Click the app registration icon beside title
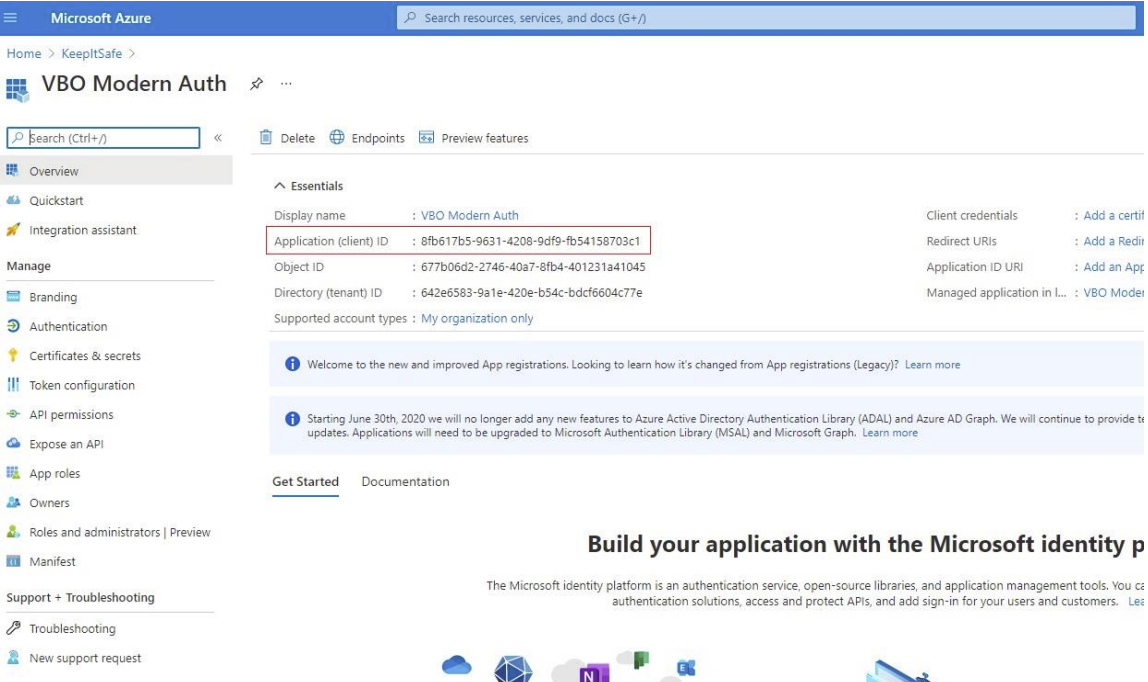This screenshot has width=1148, height=682. [17, 89]
